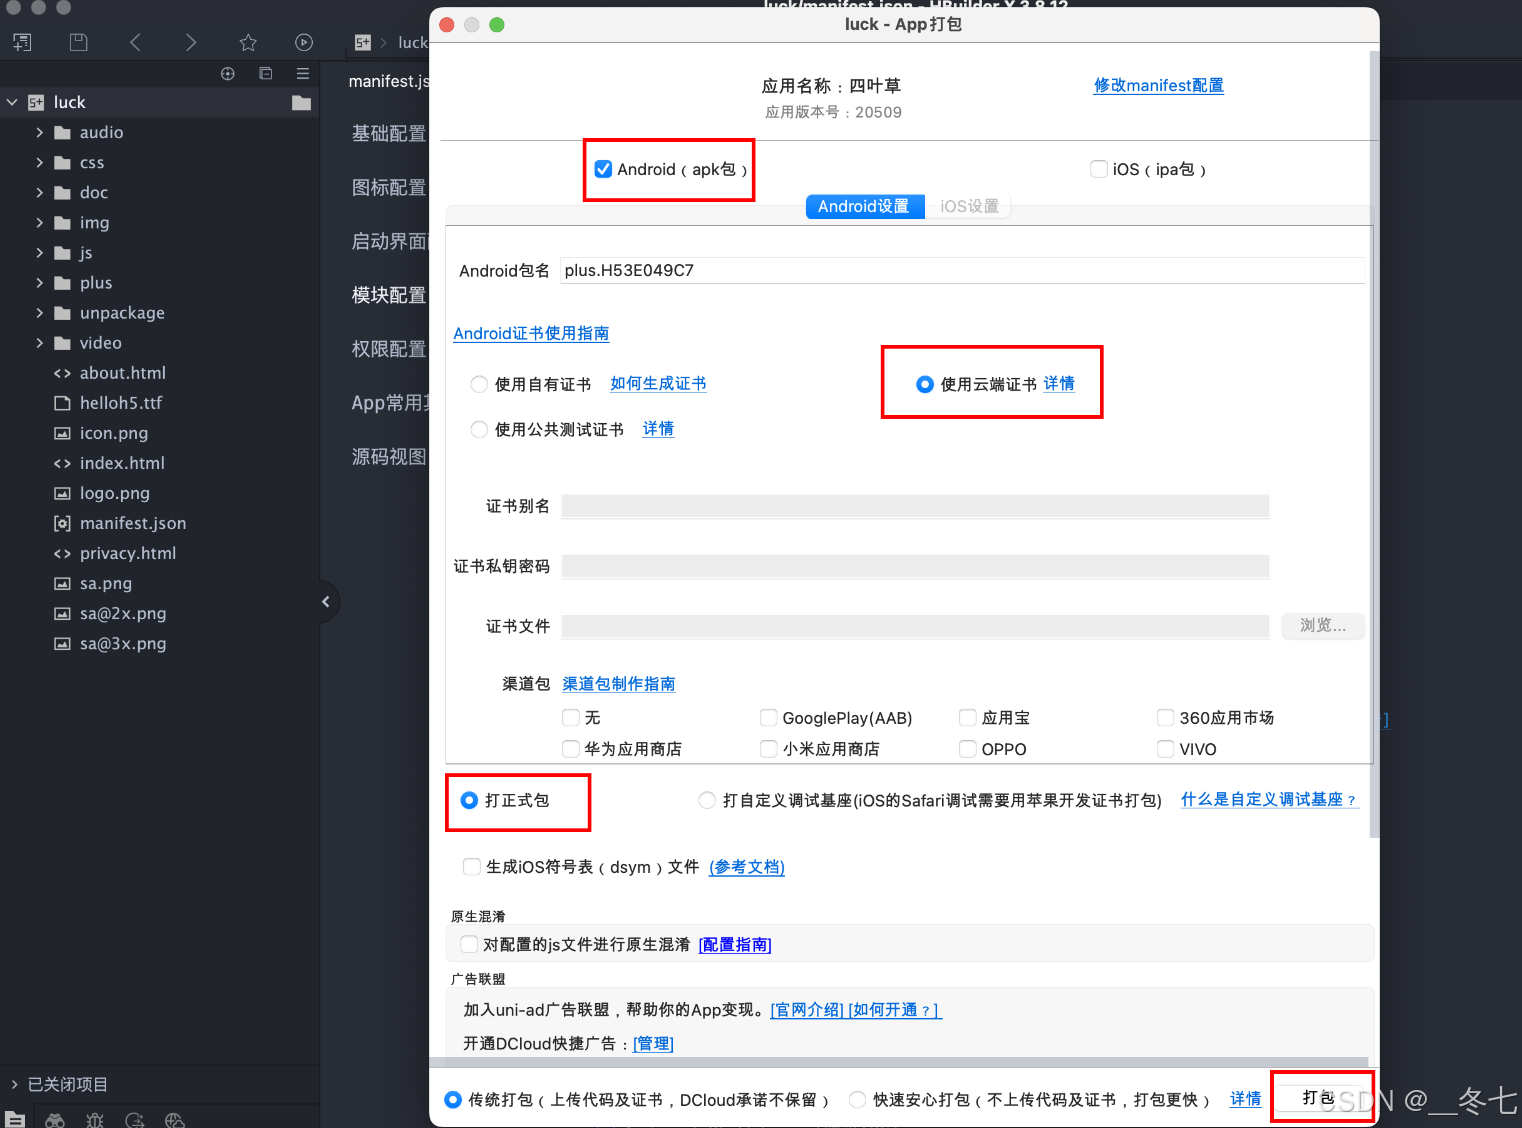This screenshot has height=1128, width=1522.
Task: Click the folder icon at right of luck row
Action: pos(301,103)
